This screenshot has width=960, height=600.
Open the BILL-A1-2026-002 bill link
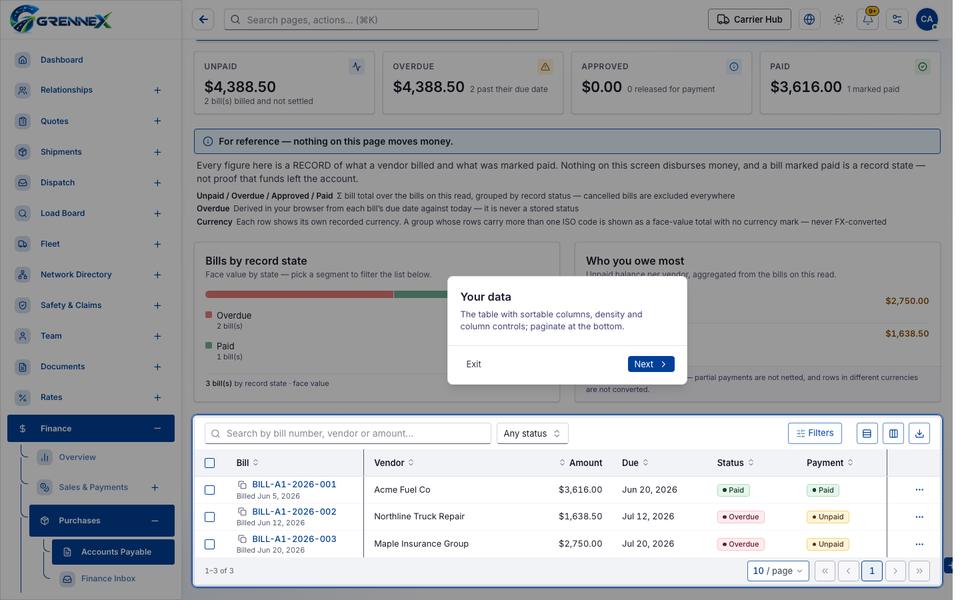coord(294,512)
